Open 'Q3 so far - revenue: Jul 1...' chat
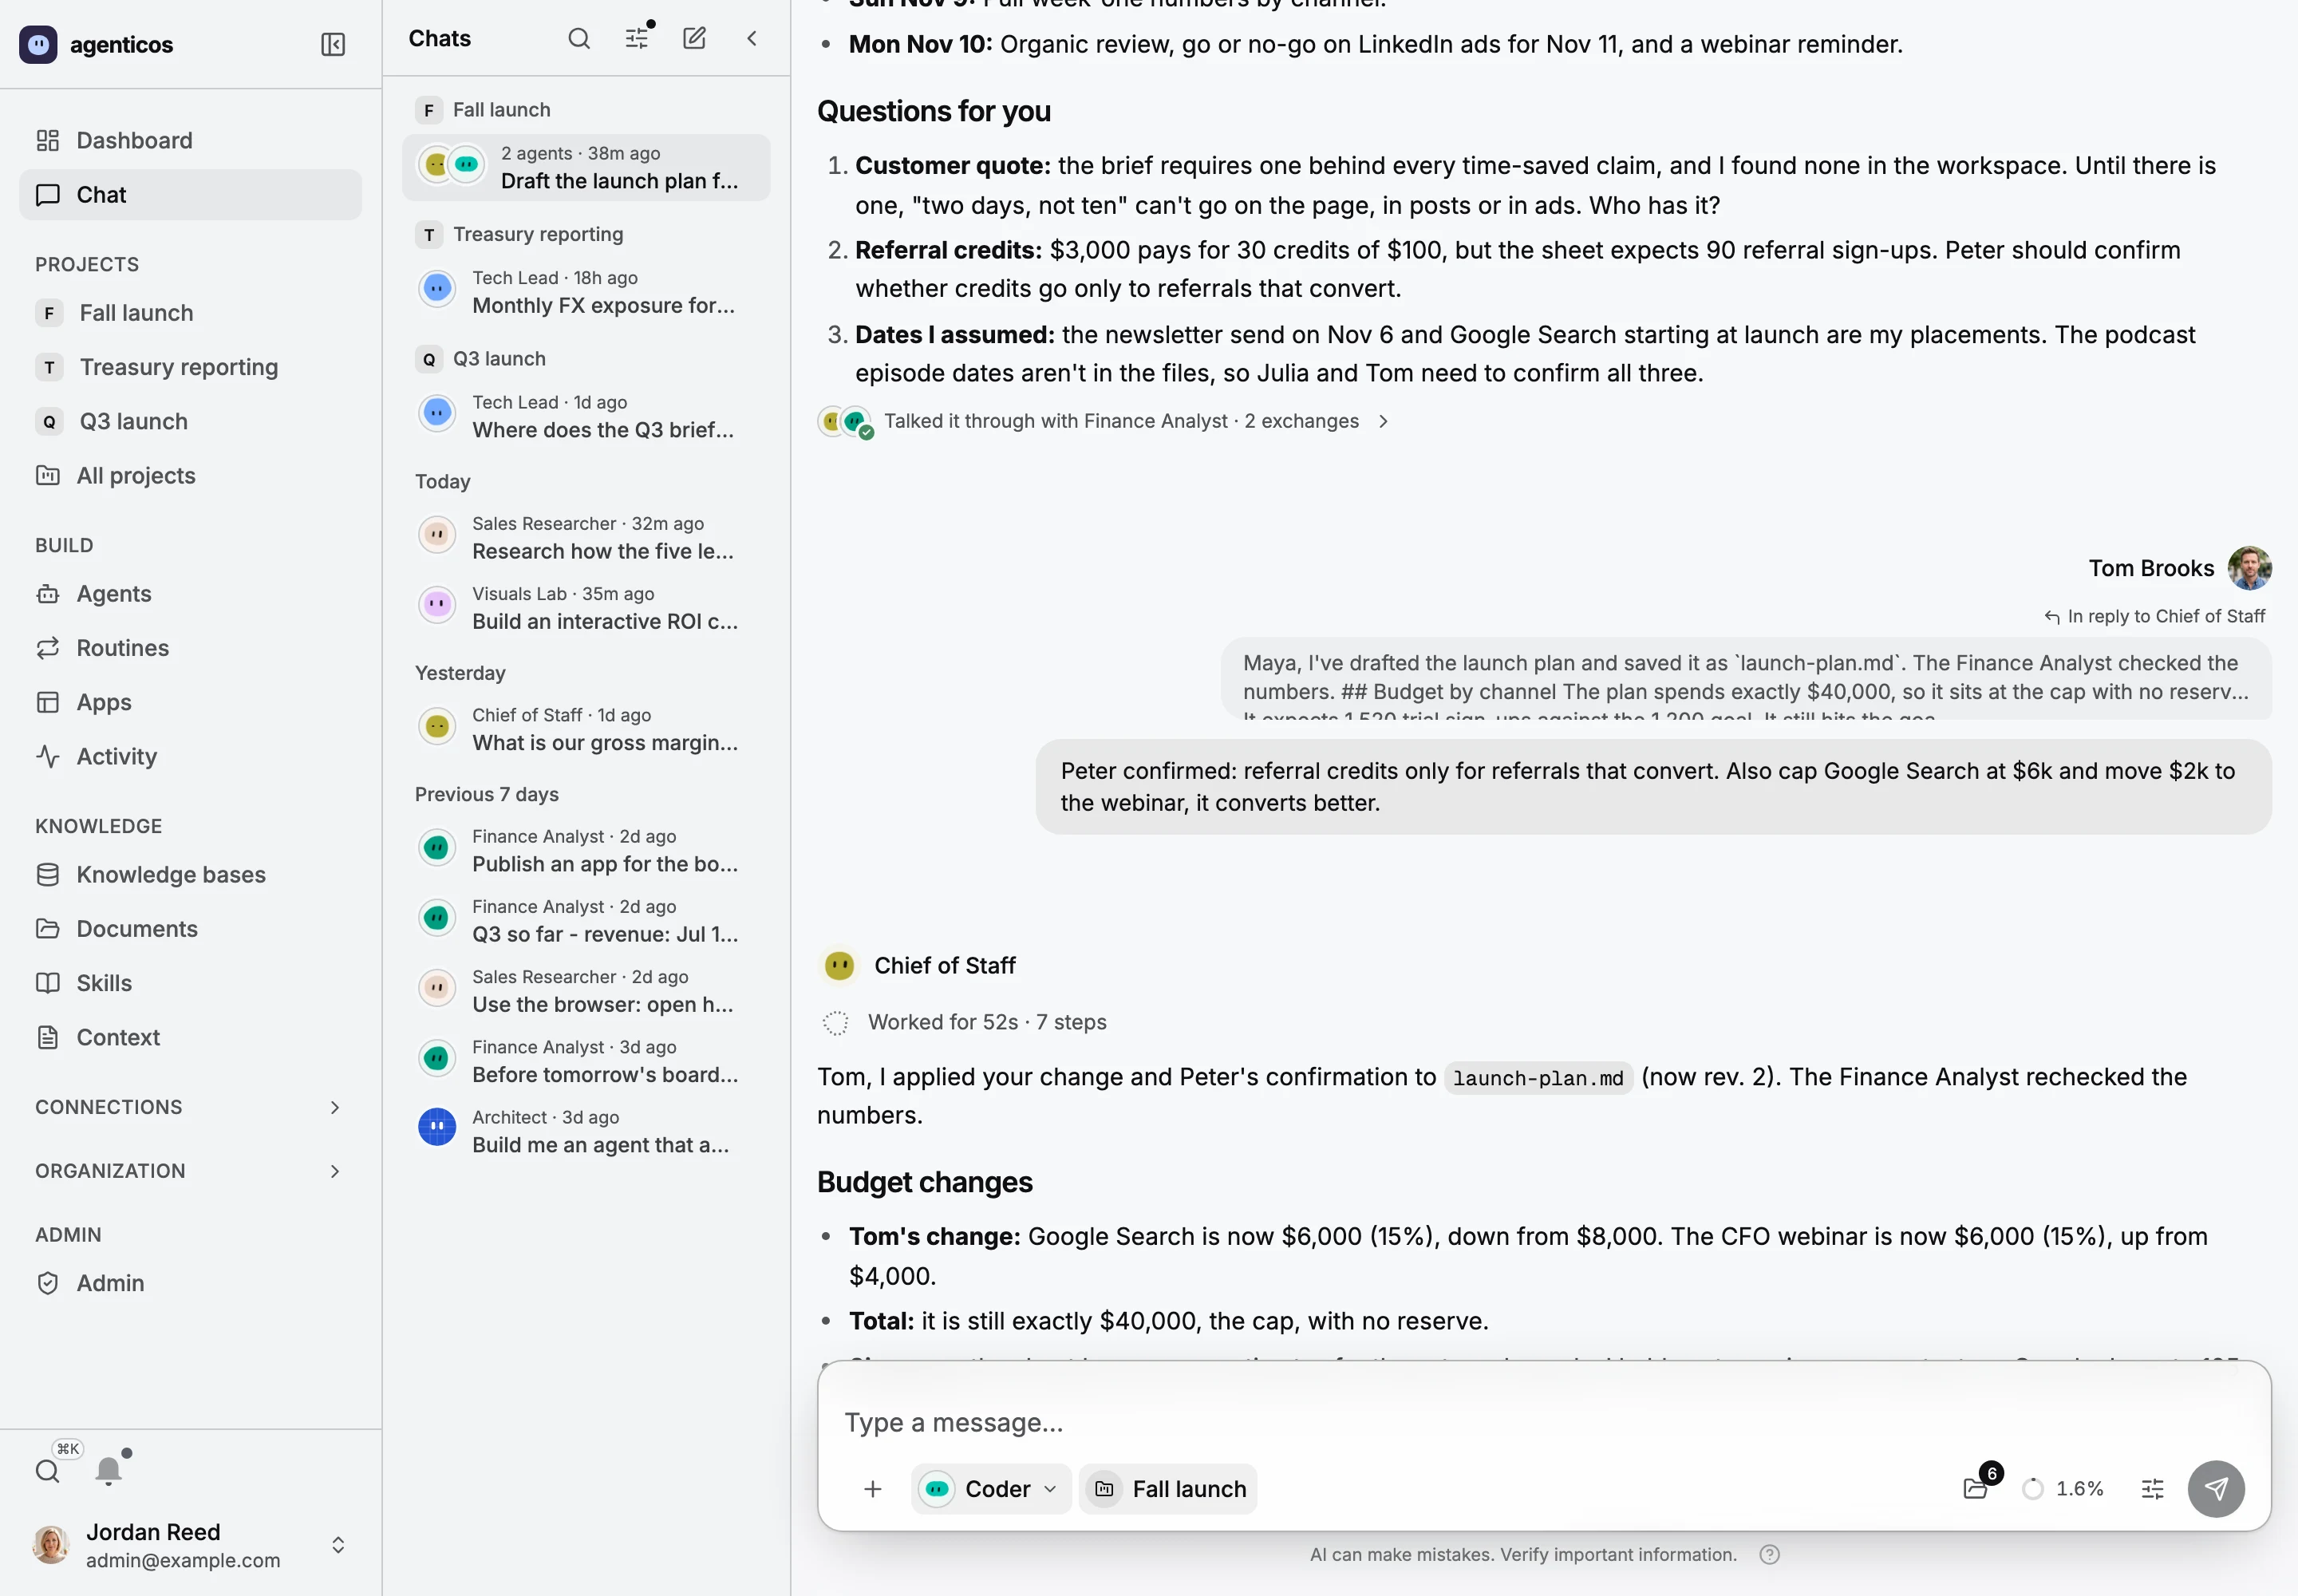Viewport: 2298px width, 1596px height. point(586,920)
